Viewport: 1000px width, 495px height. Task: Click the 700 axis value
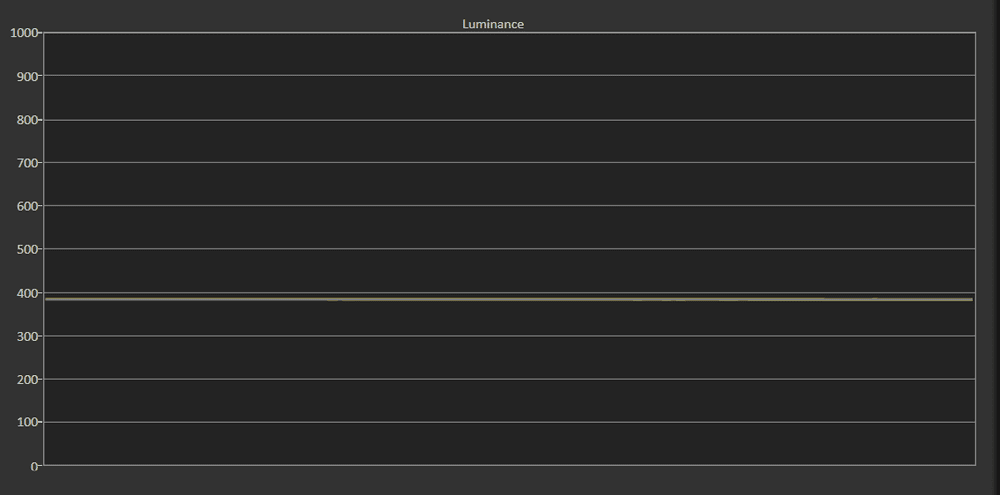point(26,163)
